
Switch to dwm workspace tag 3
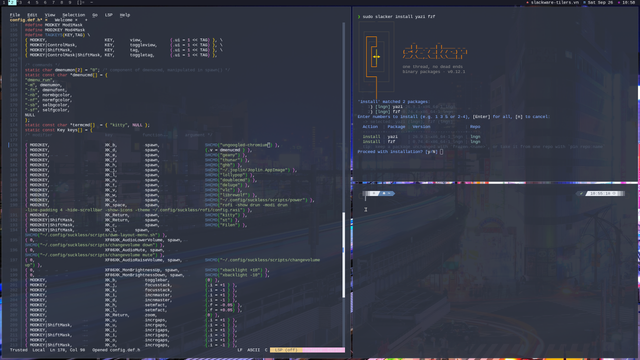tap(20, 2)
